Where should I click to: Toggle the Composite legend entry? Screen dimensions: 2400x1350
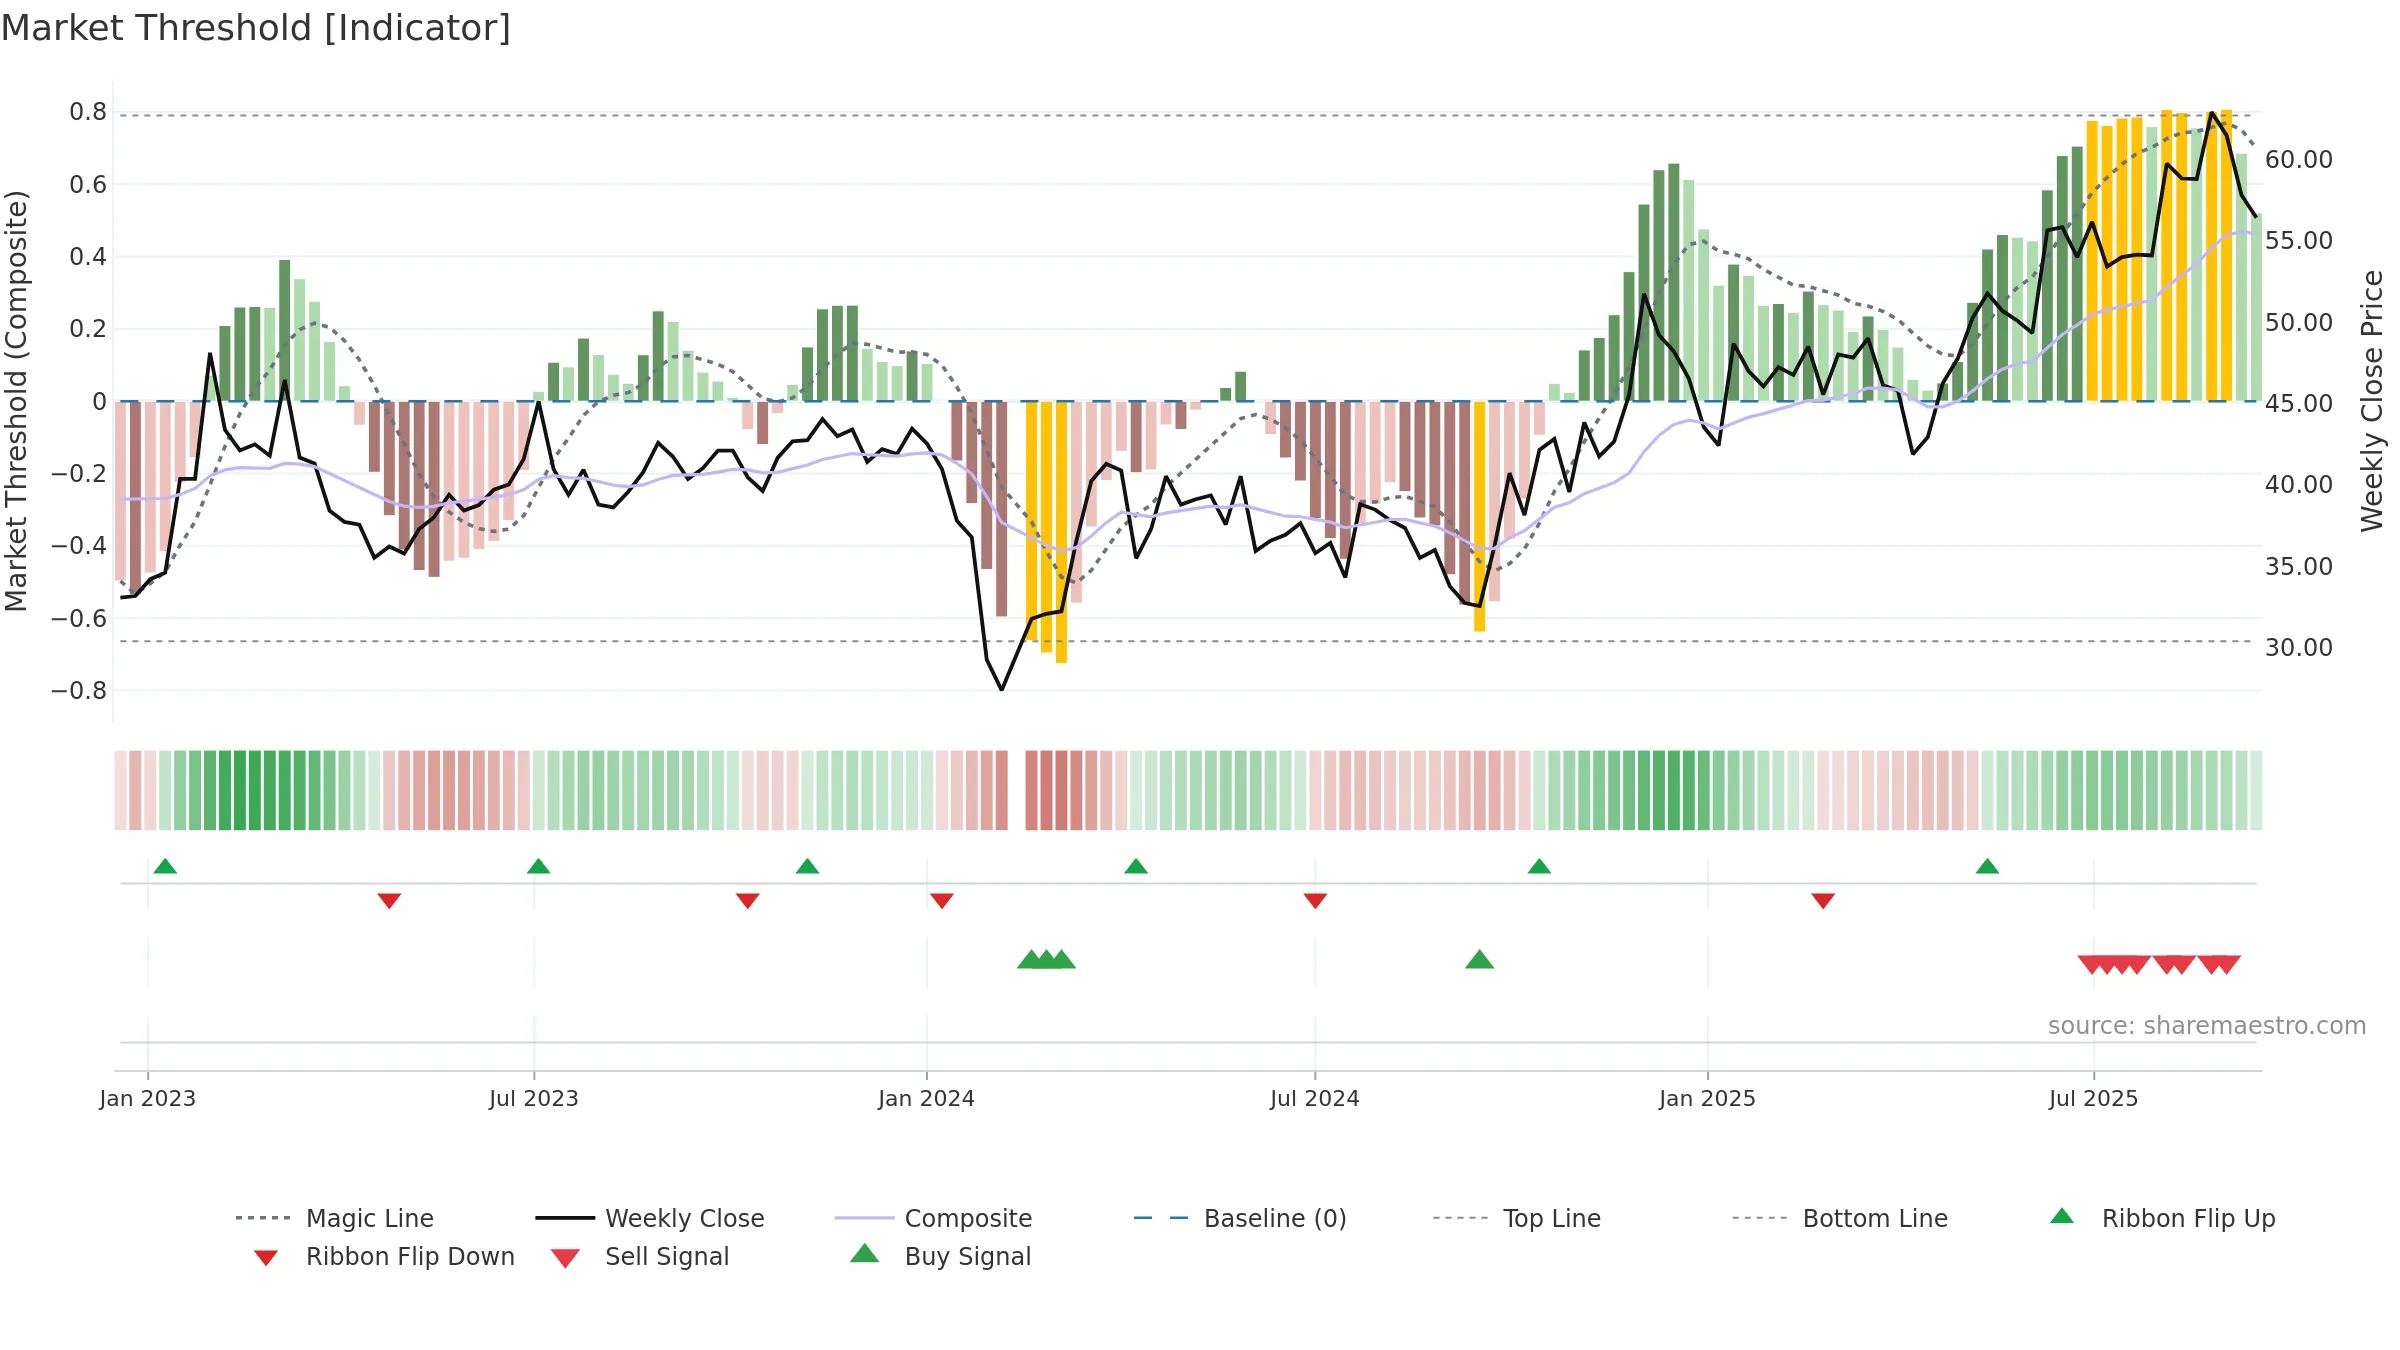click(x=933, y=1218)
